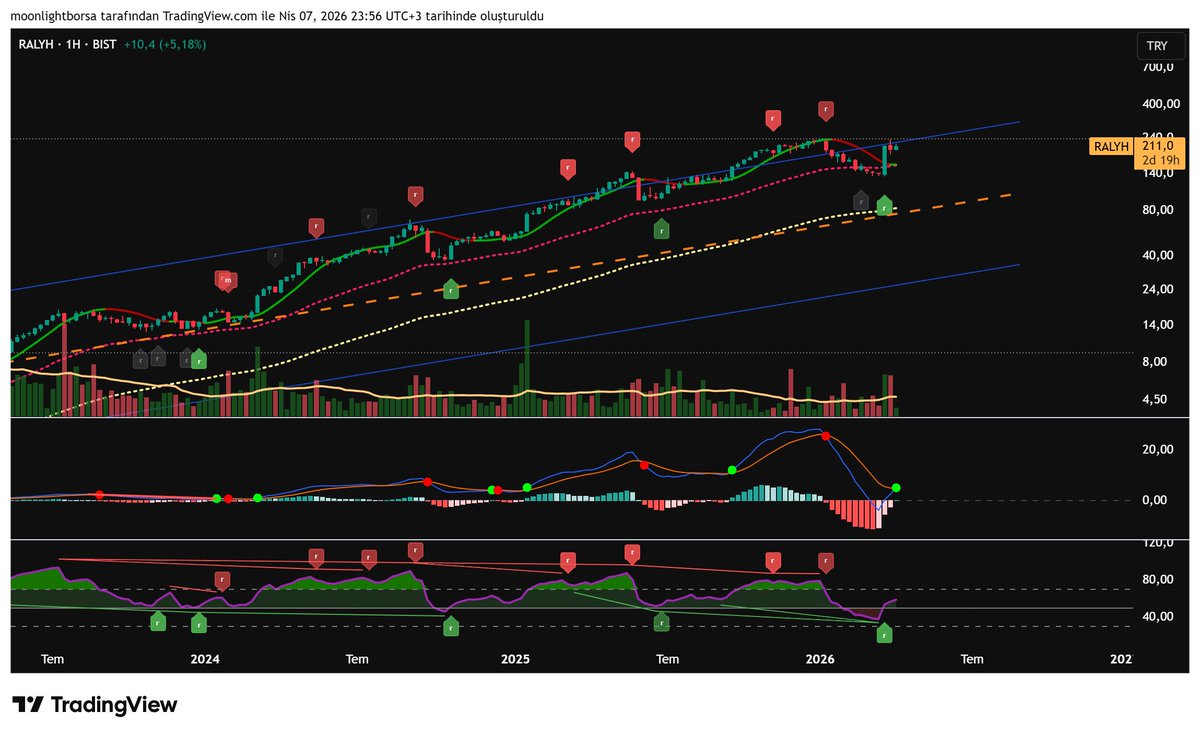The image size is (1200, 736).
Task: Select the 4,50 price axis label
Action: pyautogui.click(x=1156, y=399)
